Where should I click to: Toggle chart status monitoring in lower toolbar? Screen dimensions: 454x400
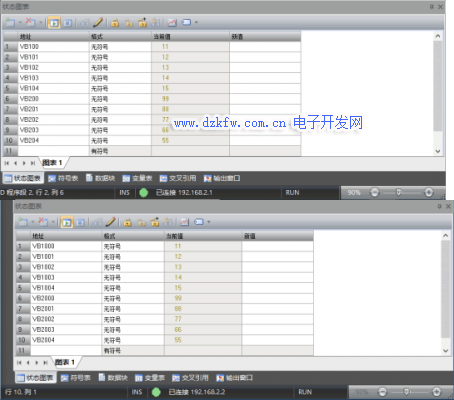pos(67,222)
